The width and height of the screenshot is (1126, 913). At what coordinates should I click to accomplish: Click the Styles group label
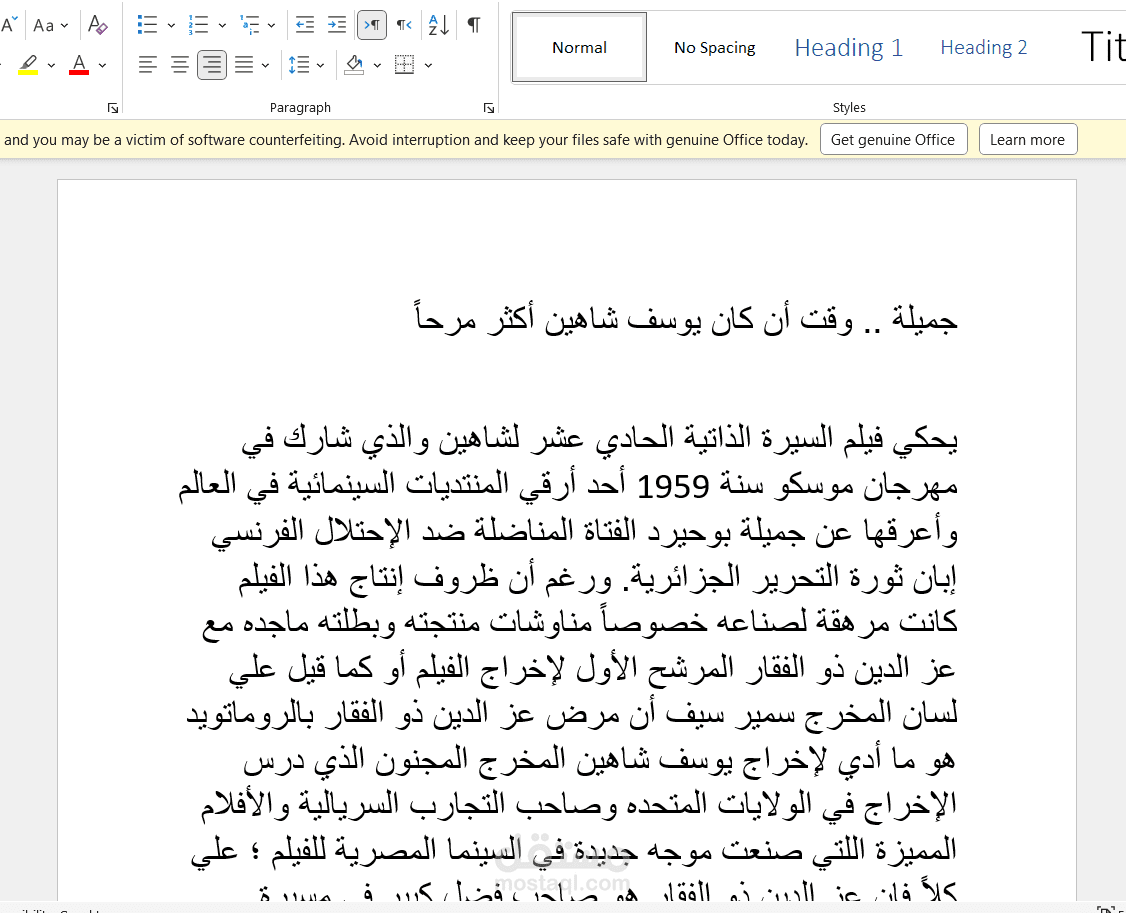(849, 108)
